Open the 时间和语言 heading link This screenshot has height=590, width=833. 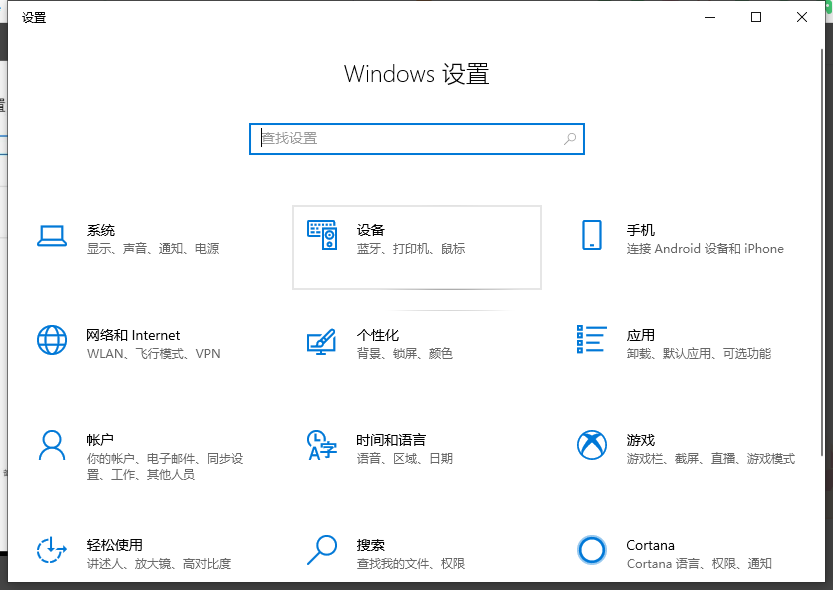pyautogui.click(x=391, y=440)
